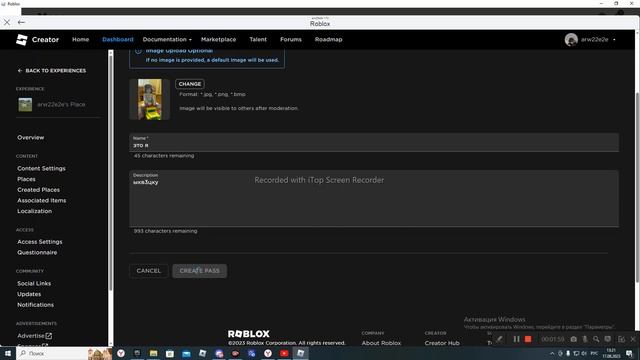Viewport: 640px width, 360px height.
Task: Open the Forums tab
Action: pos(291,40)
